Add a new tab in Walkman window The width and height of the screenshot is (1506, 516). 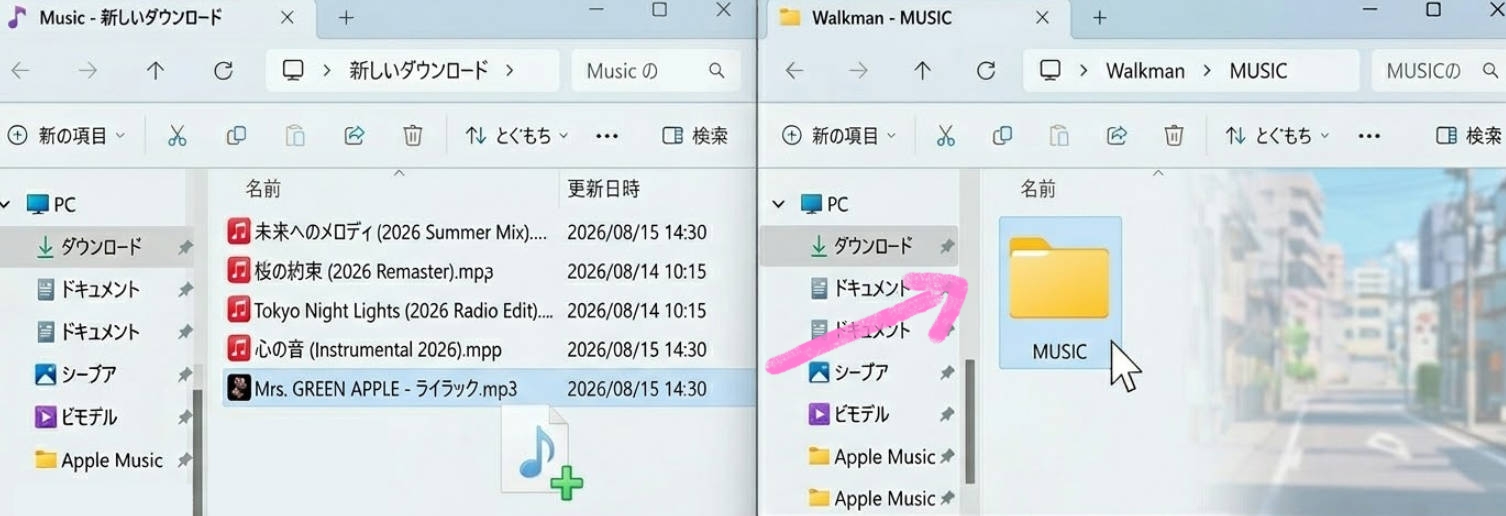pos(1099,18)
